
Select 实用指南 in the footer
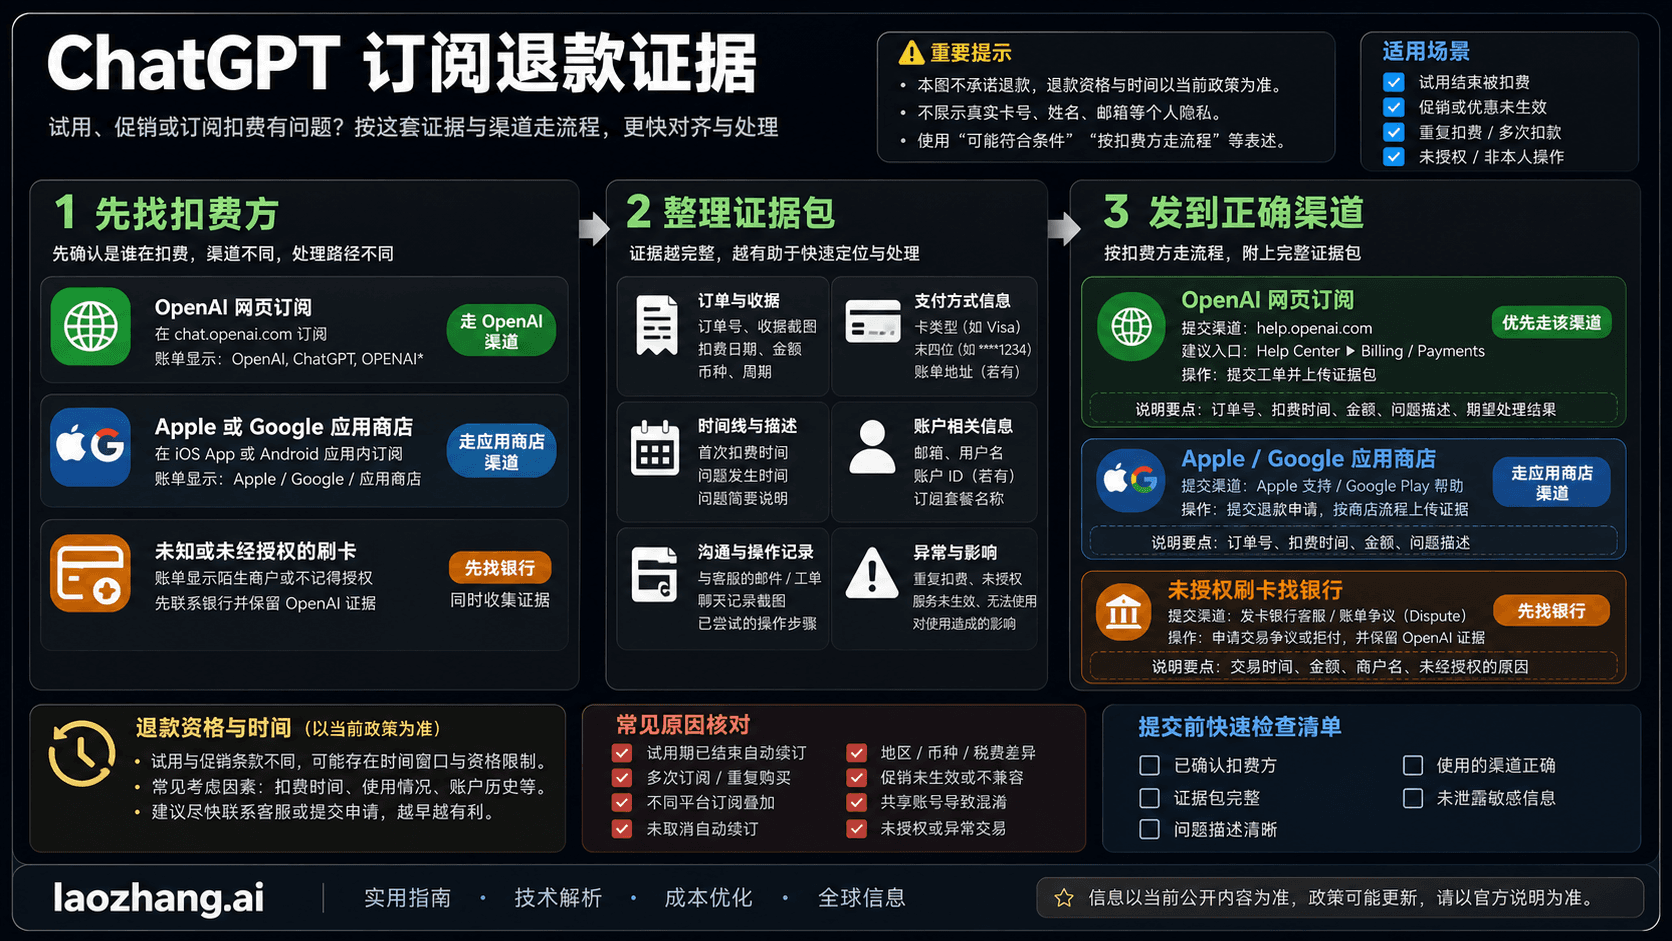pyautogui.click(x=407, y=898)
